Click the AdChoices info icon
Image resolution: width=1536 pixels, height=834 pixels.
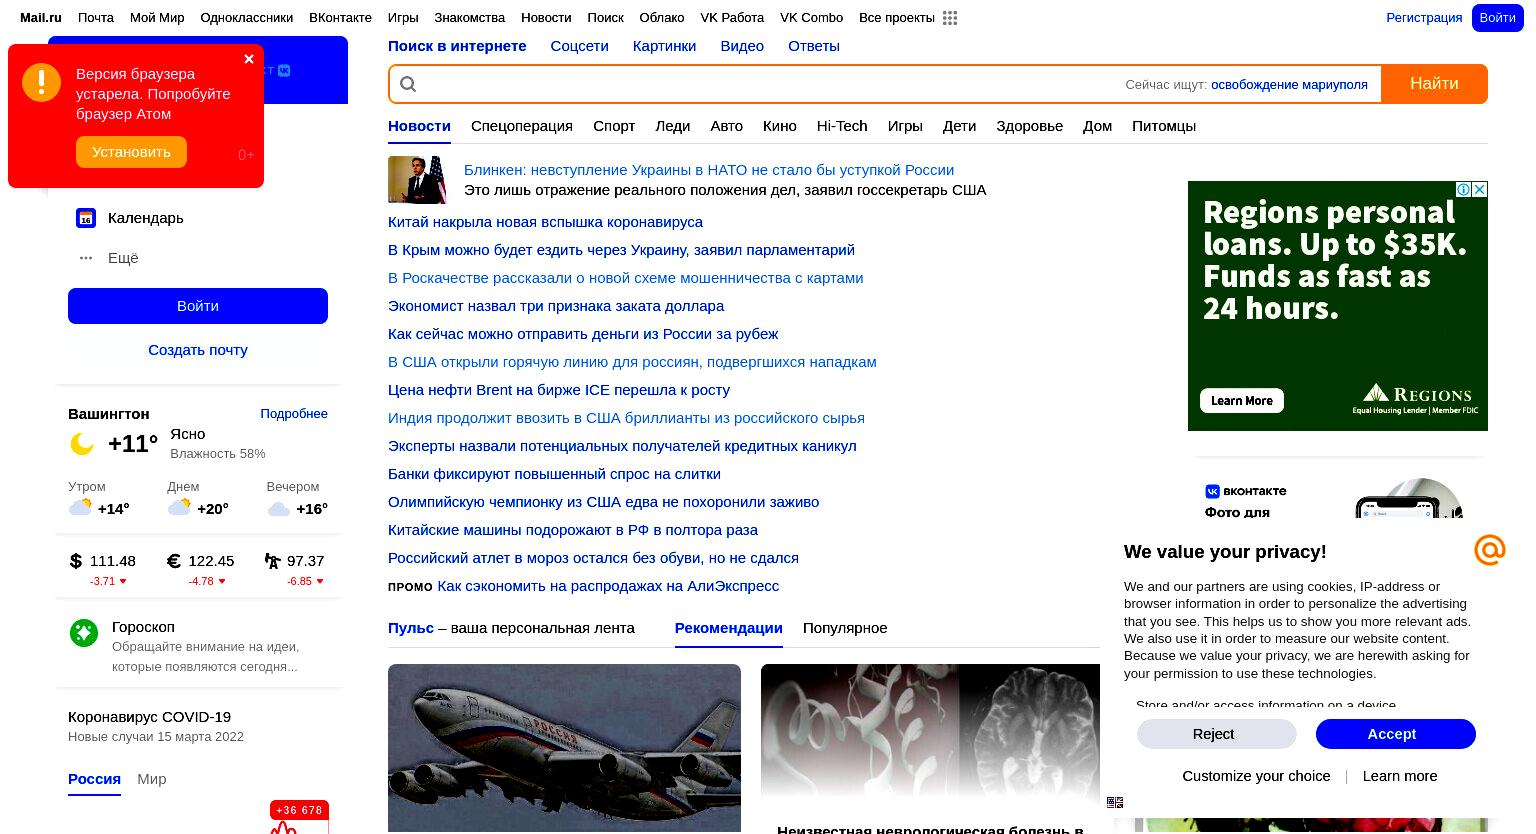pos(1464,189)
